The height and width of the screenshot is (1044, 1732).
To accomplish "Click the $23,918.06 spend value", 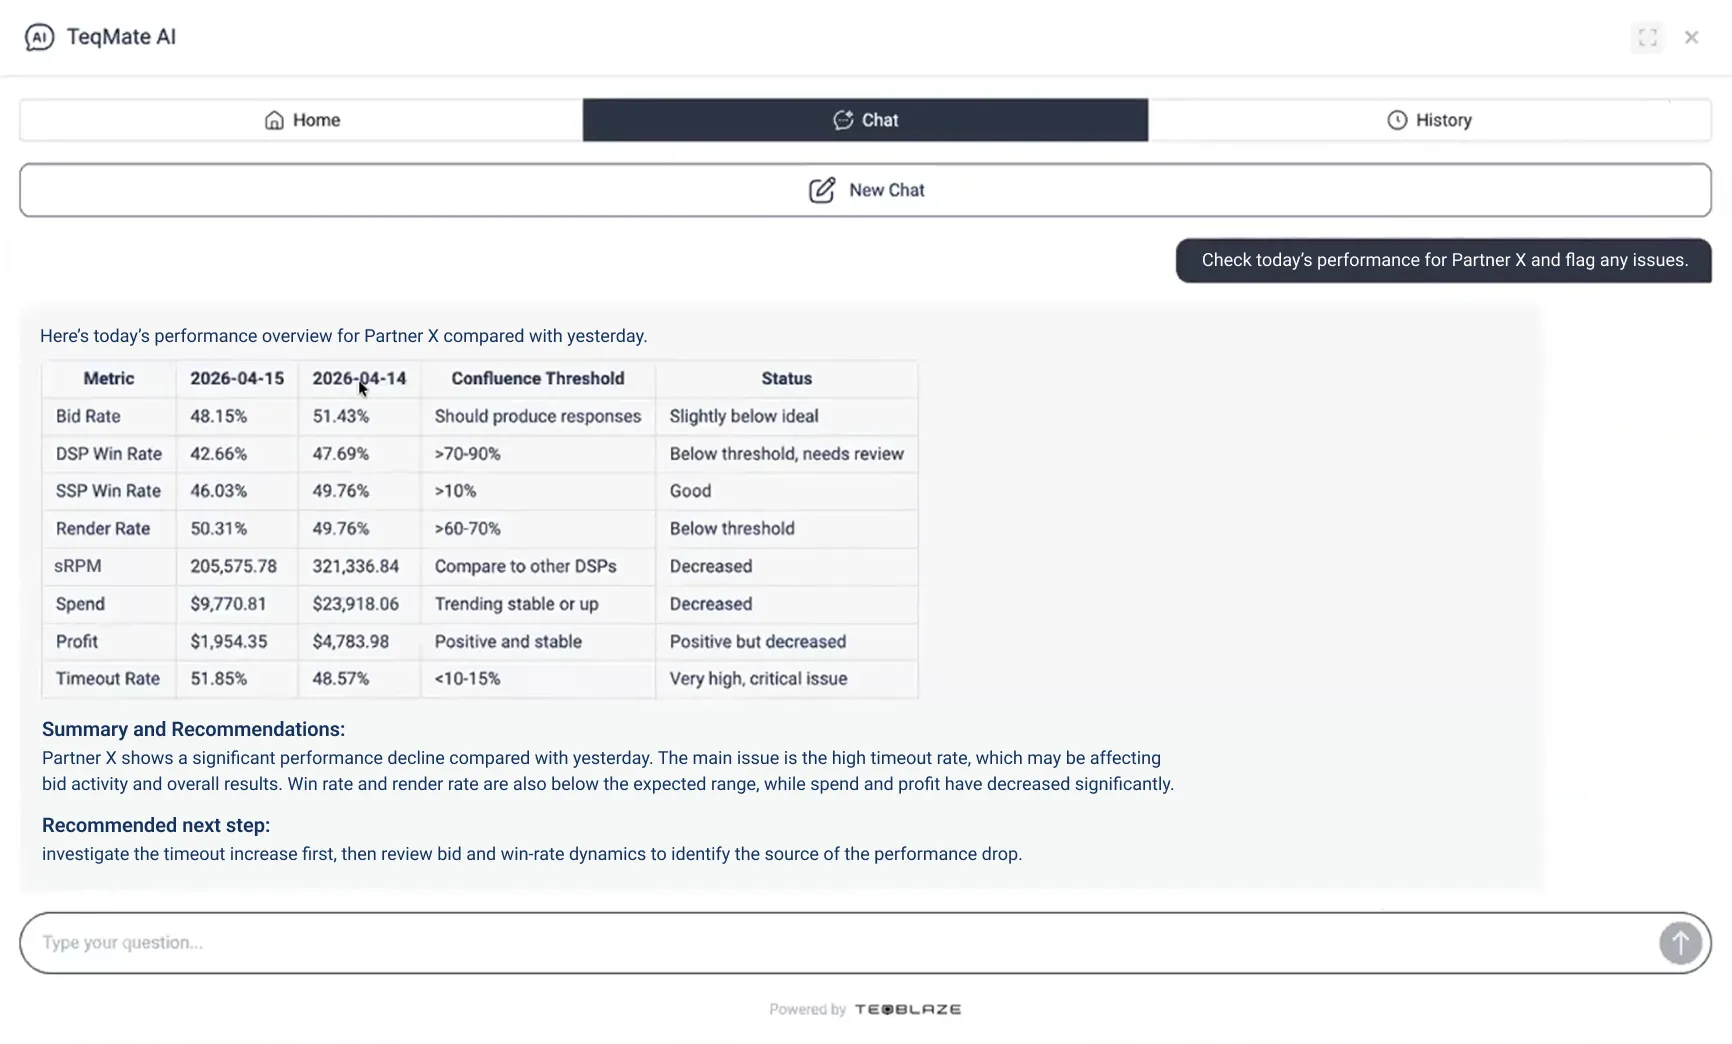I will (355, 604).
